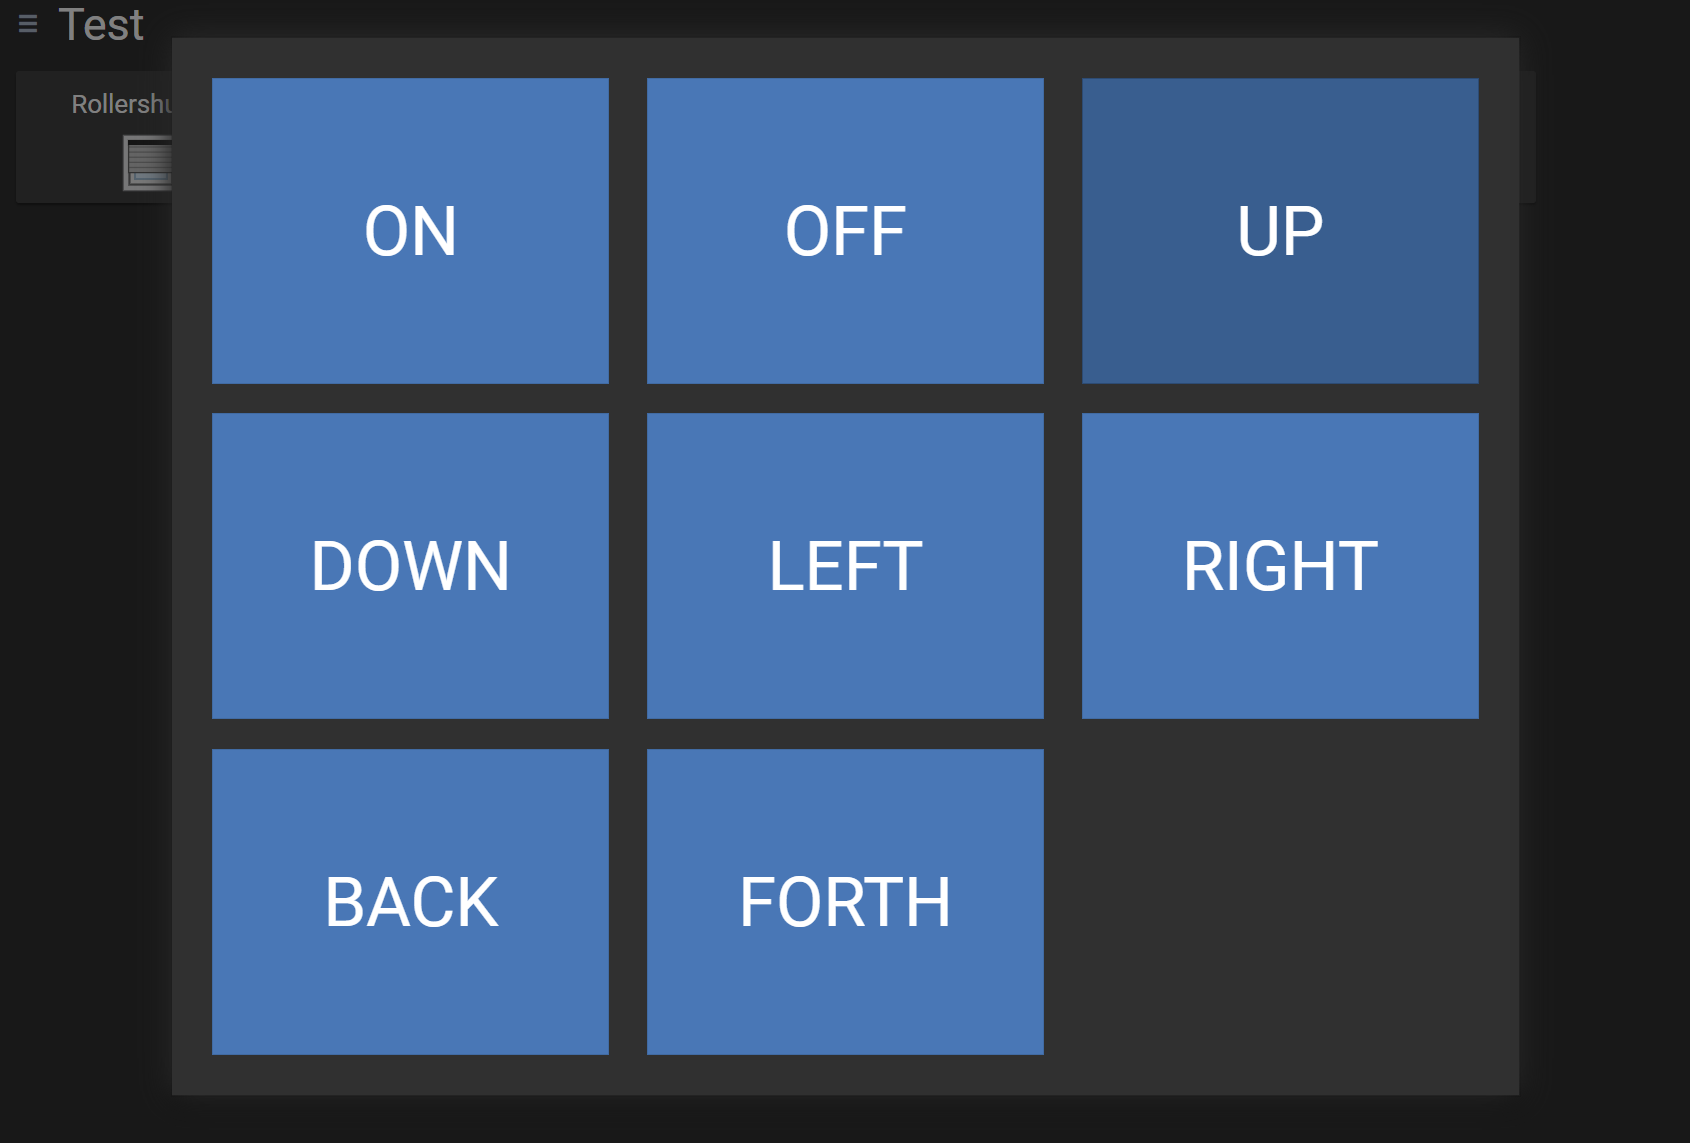Open the hamburger sidebar menu

coord(28,24)
